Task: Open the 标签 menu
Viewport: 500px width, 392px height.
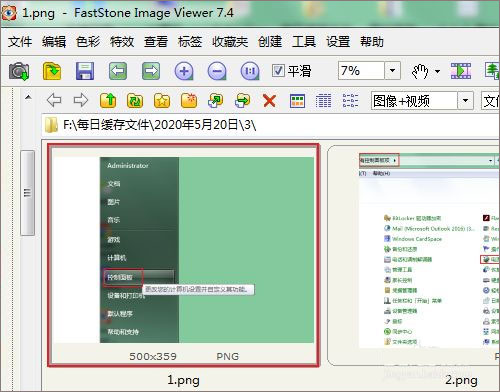Action: 190,42
